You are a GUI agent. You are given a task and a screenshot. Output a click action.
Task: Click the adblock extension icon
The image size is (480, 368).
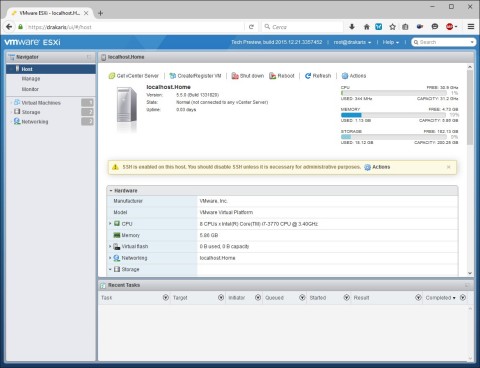[450, 27]
